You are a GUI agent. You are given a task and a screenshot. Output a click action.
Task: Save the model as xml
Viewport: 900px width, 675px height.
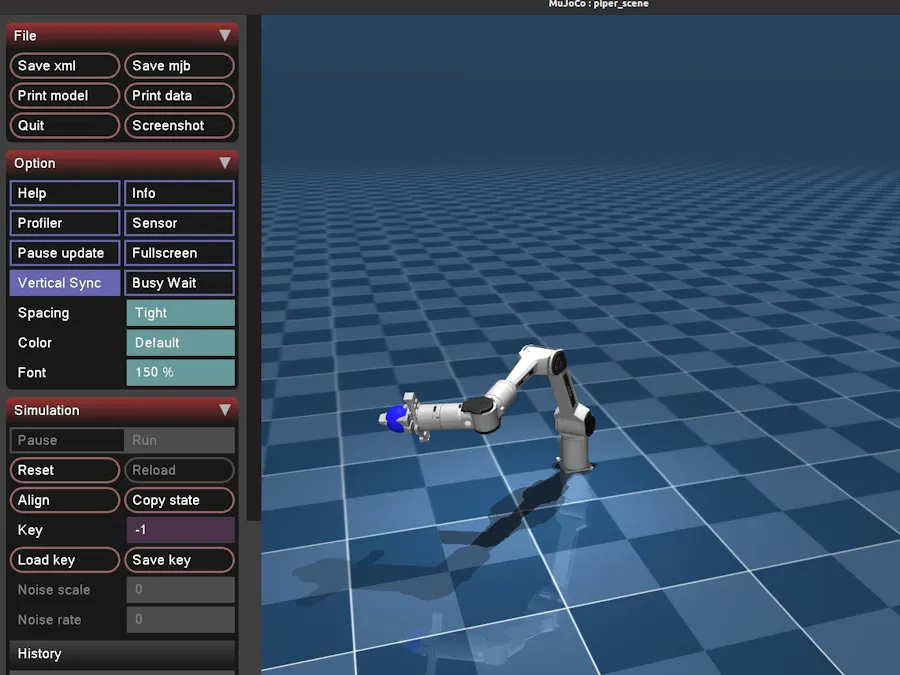click(64, 65)
